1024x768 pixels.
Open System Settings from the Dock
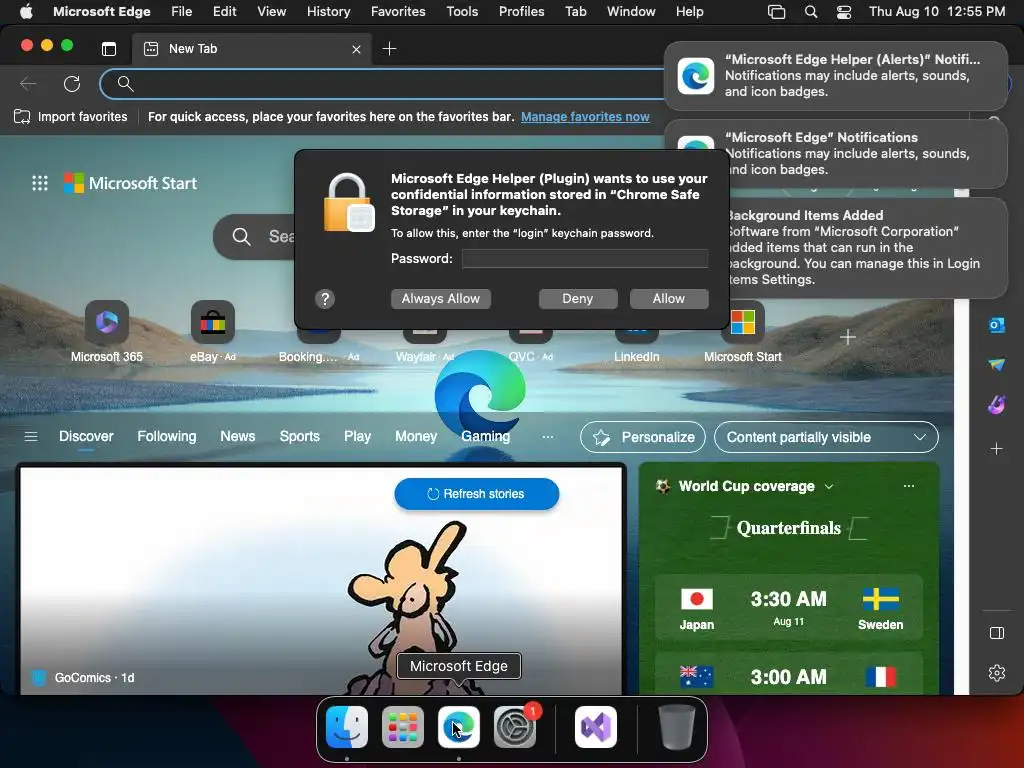pyautogui.click(x=515, y=726)
